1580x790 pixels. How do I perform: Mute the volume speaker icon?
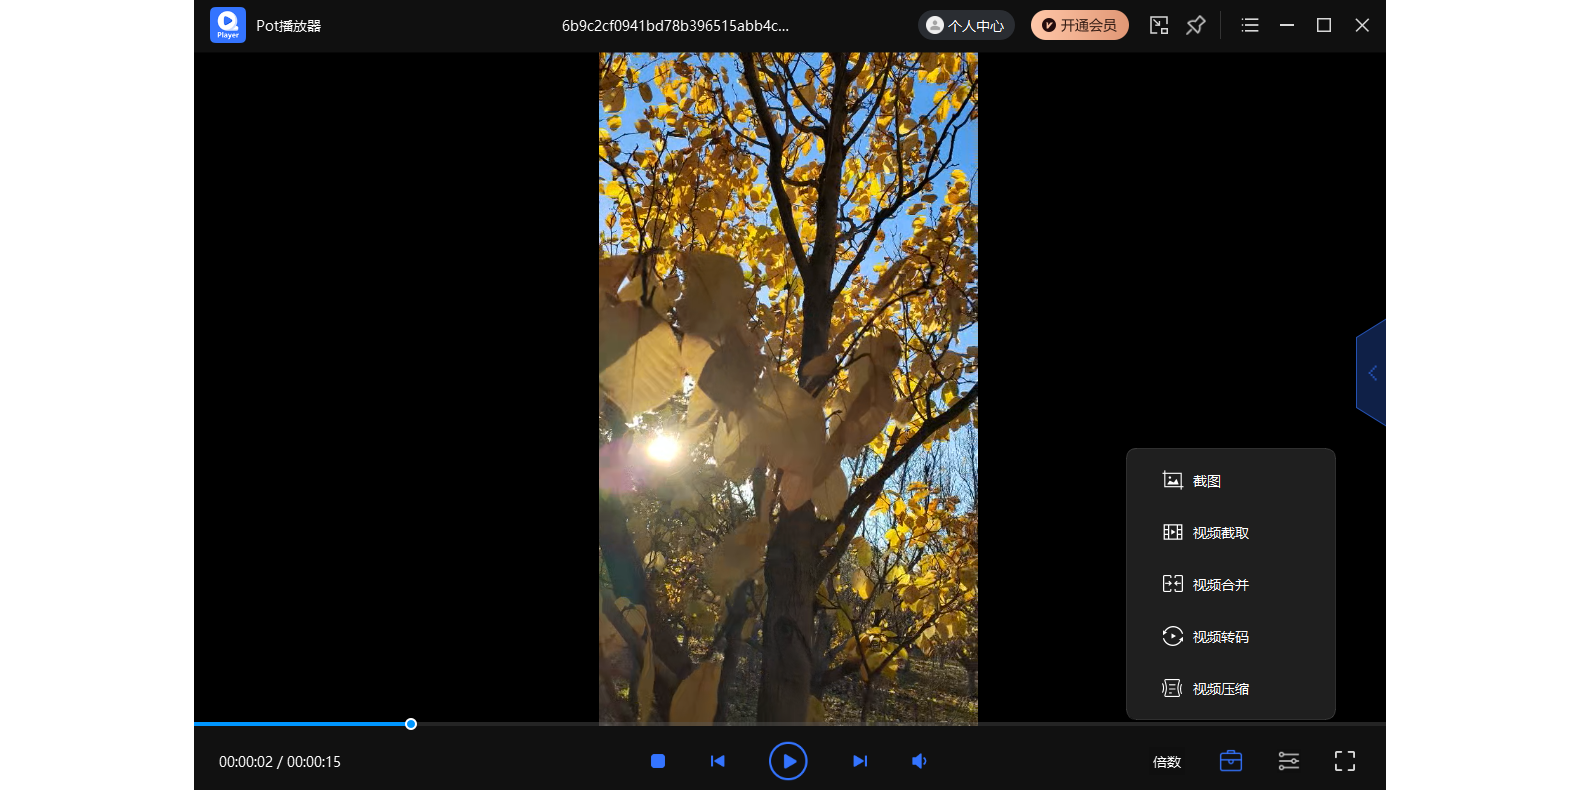(x=919, y=761)
